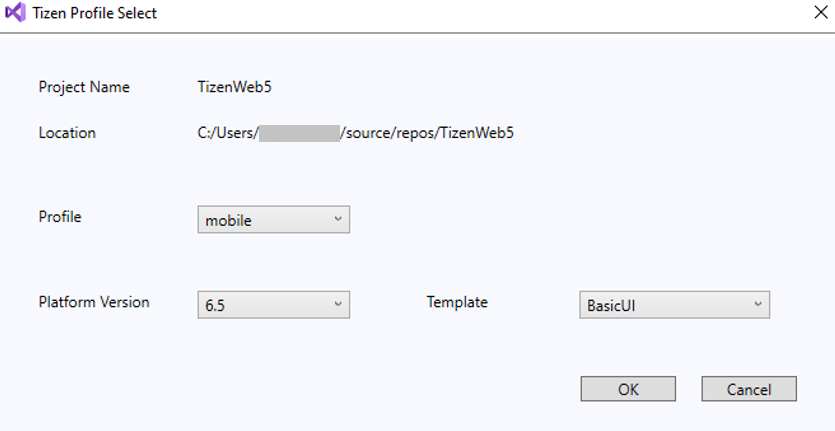Confirm the dialog with OK

628,389
